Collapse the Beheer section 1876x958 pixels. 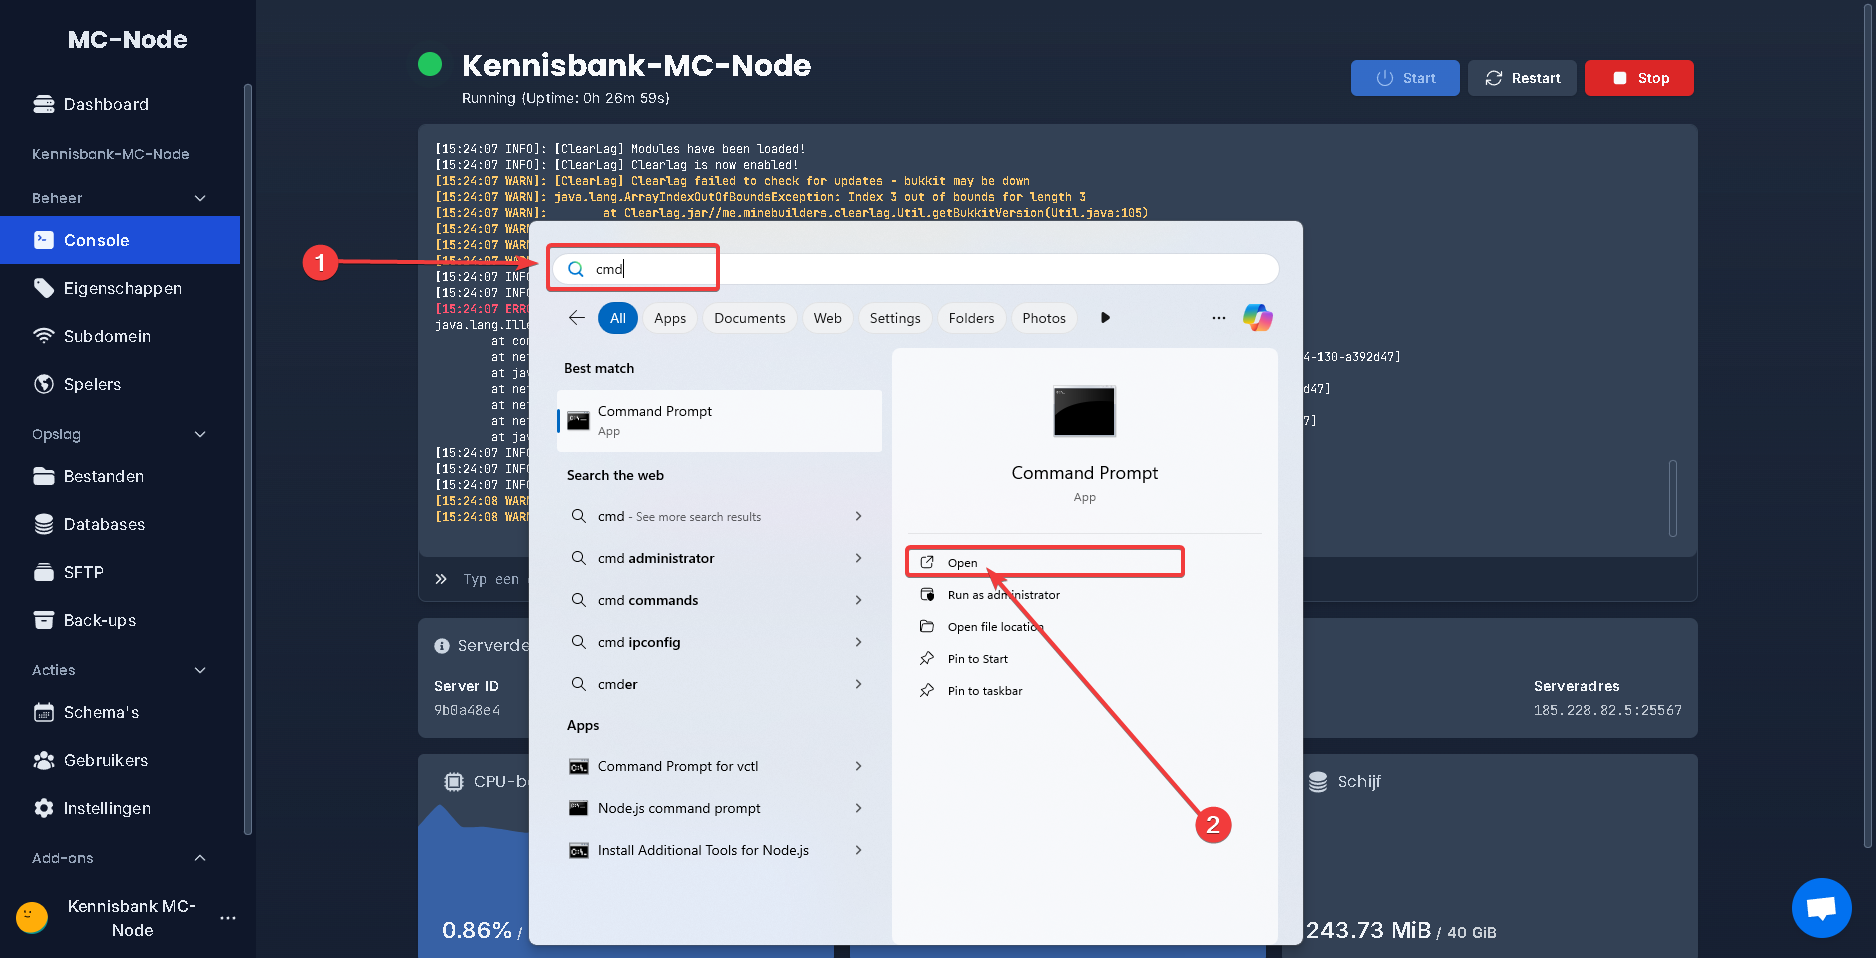pos(200,198)
